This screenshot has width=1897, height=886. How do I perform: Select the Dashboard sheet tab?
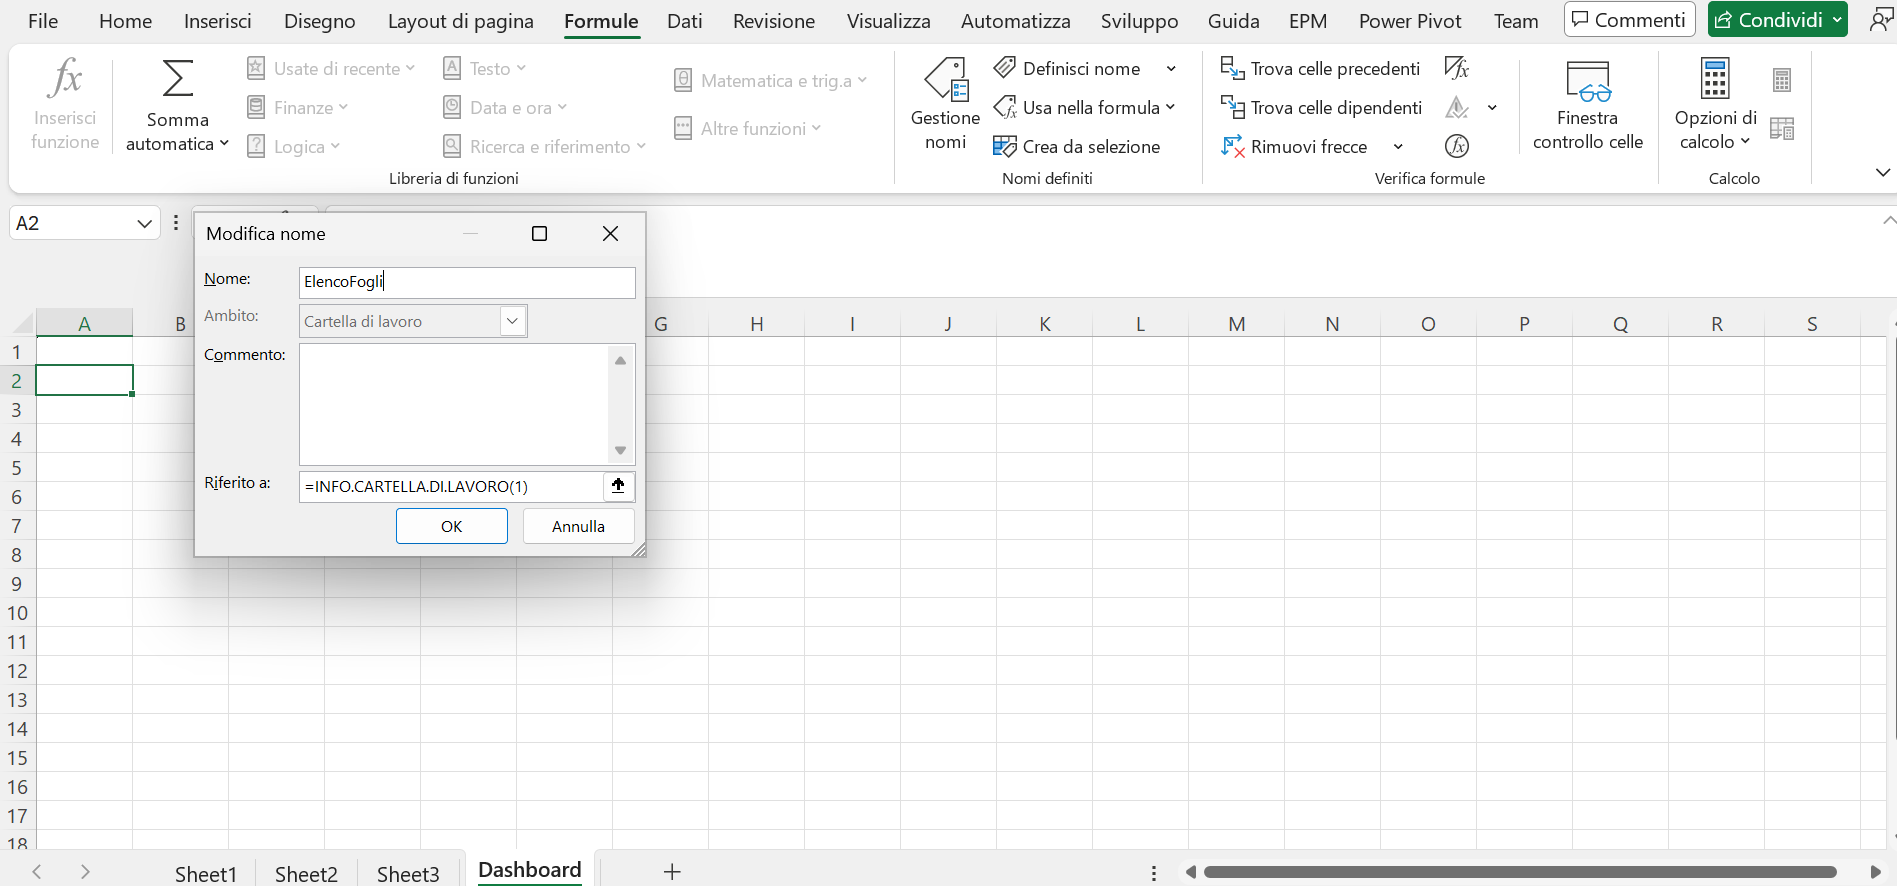[x=530, y=870]
